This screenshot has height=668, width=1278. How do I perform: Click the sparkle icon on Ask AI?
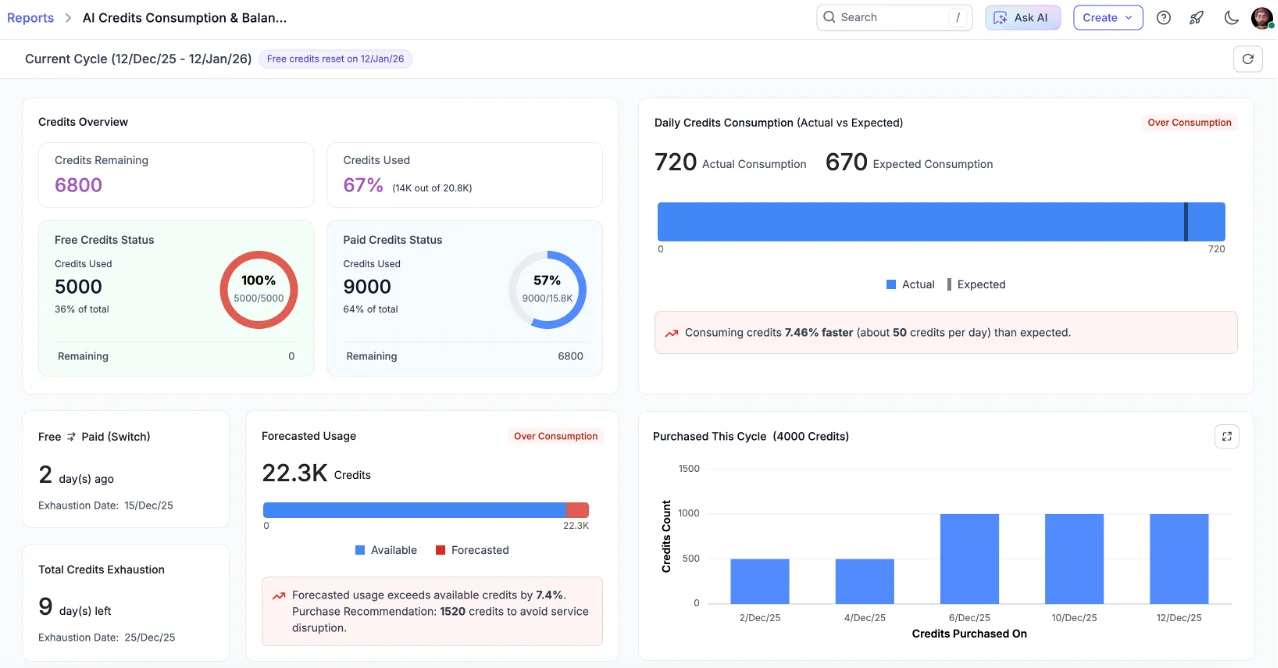click(x=1000, y=18)
